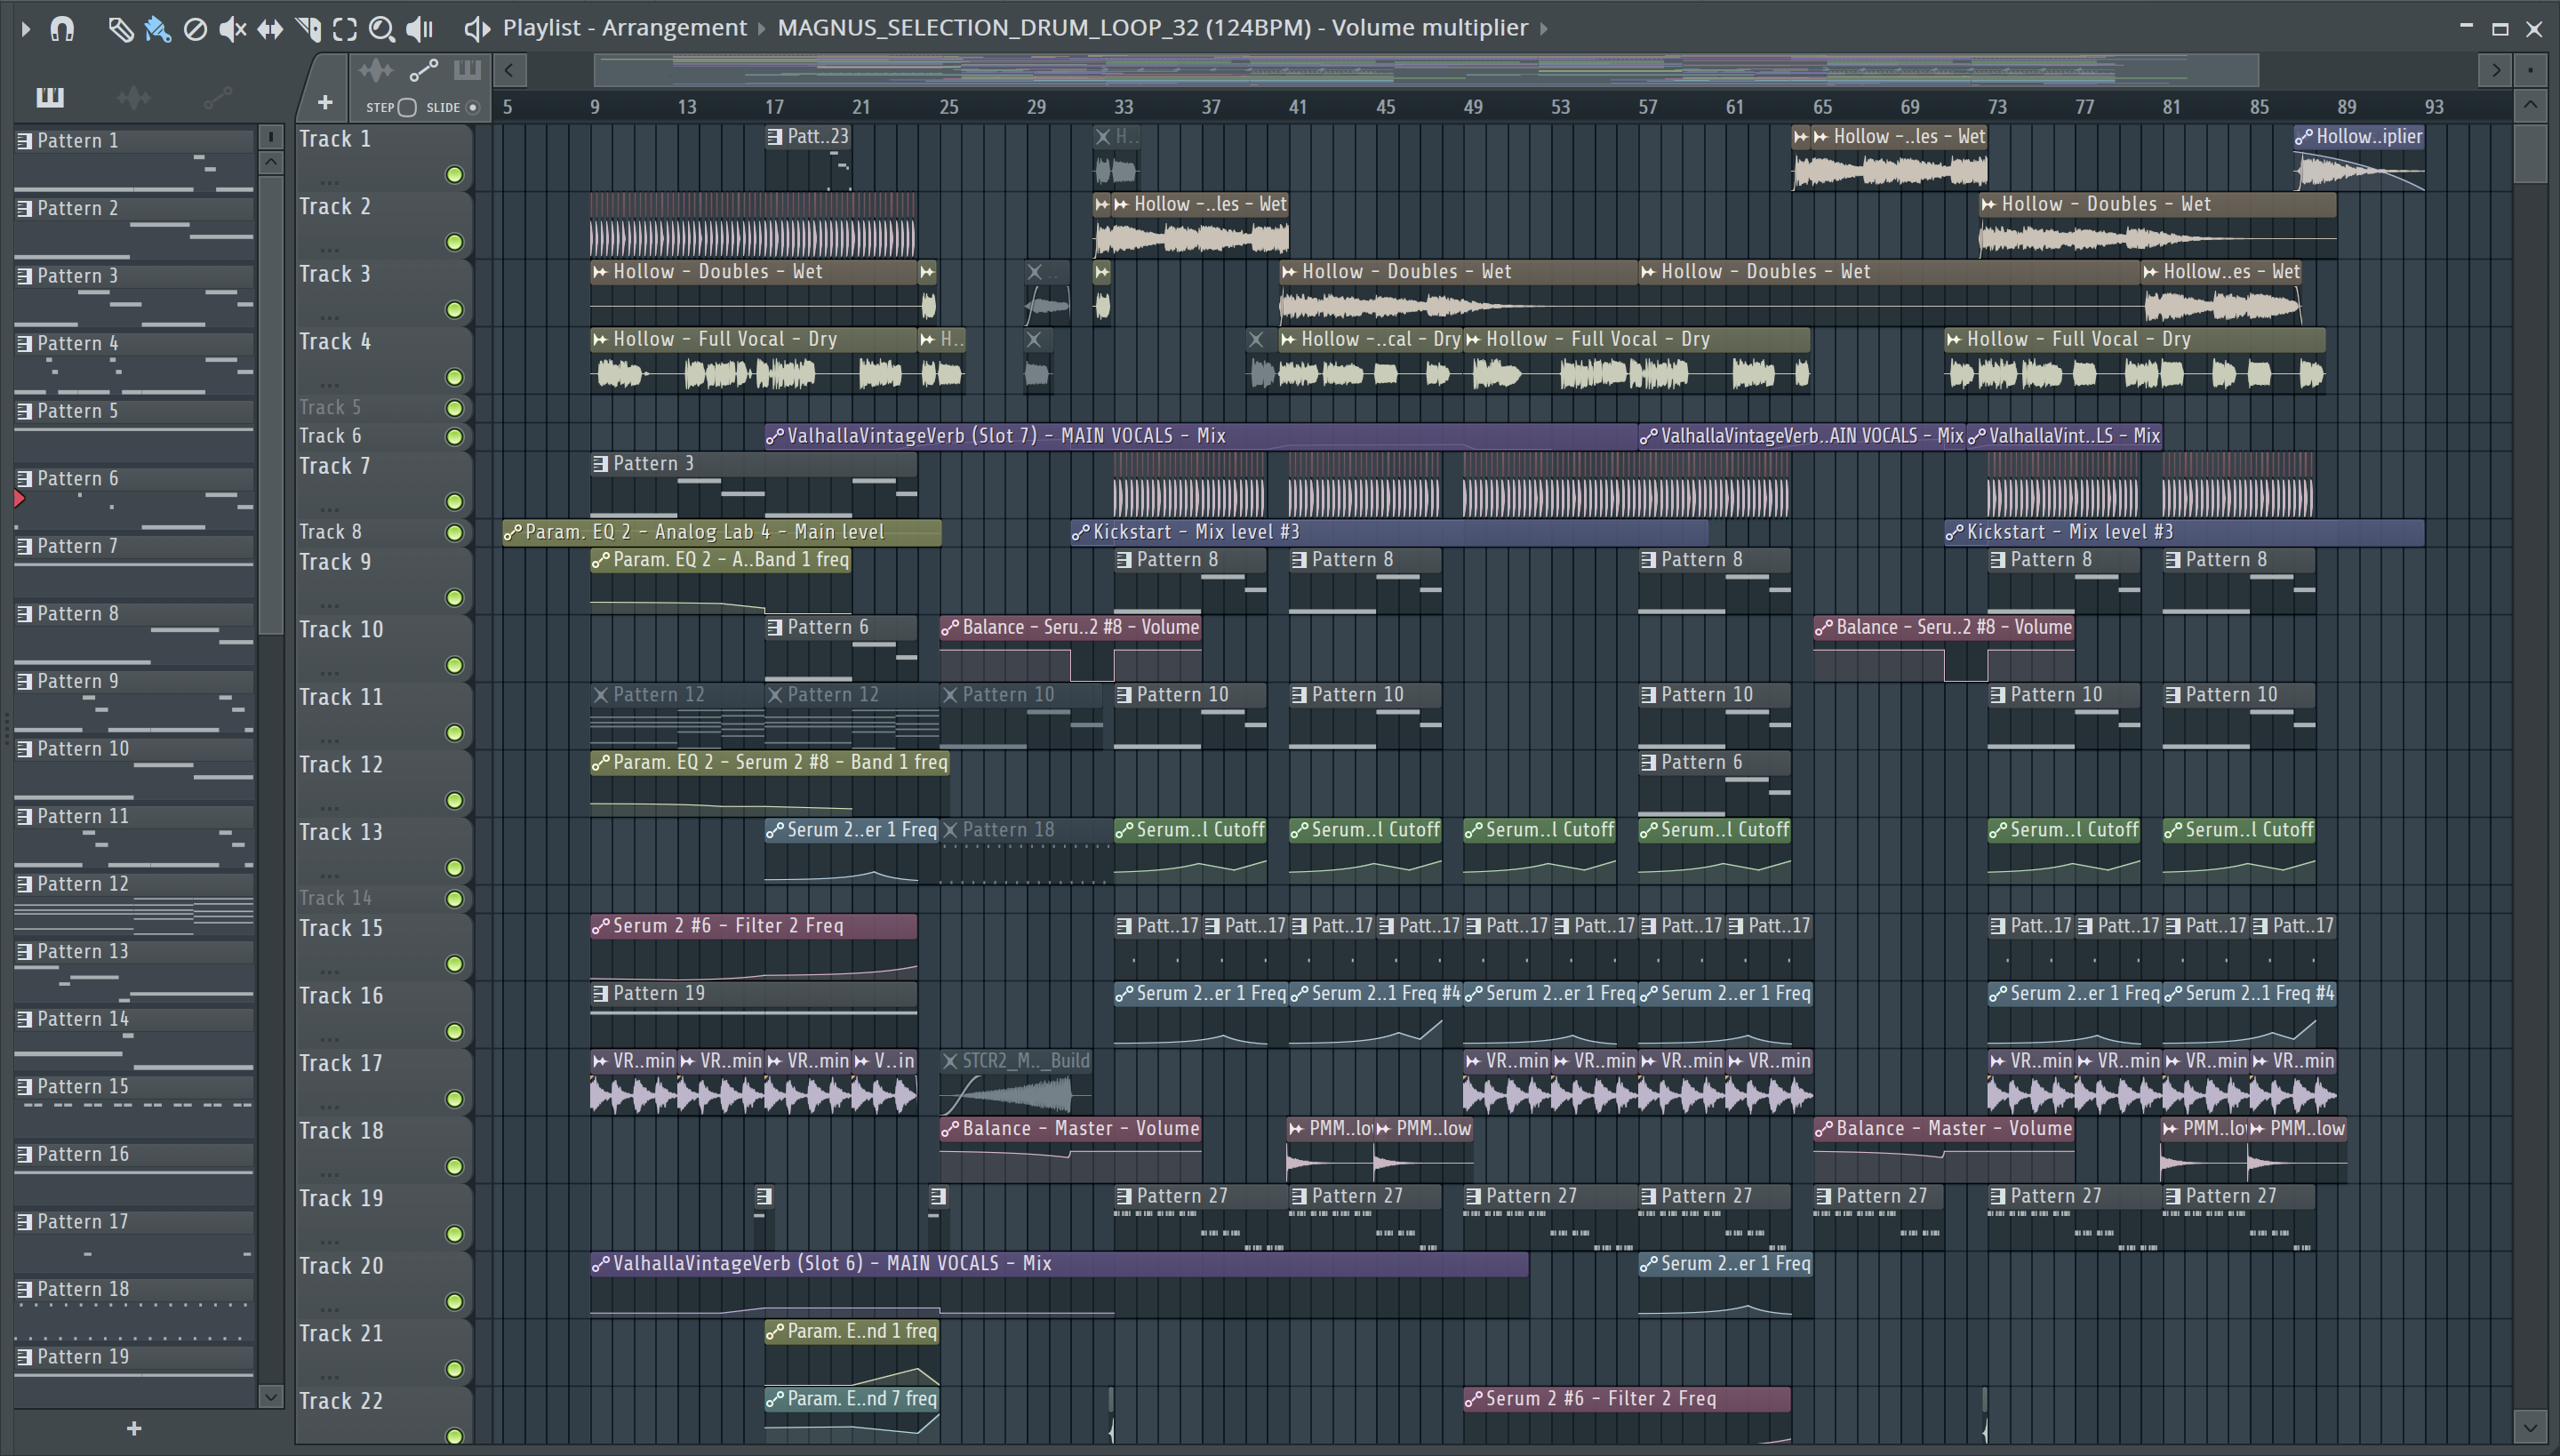Show audio clips via waveform icon above tracks
This screenshot has height=1456, width=2560.
coord(376,70)
